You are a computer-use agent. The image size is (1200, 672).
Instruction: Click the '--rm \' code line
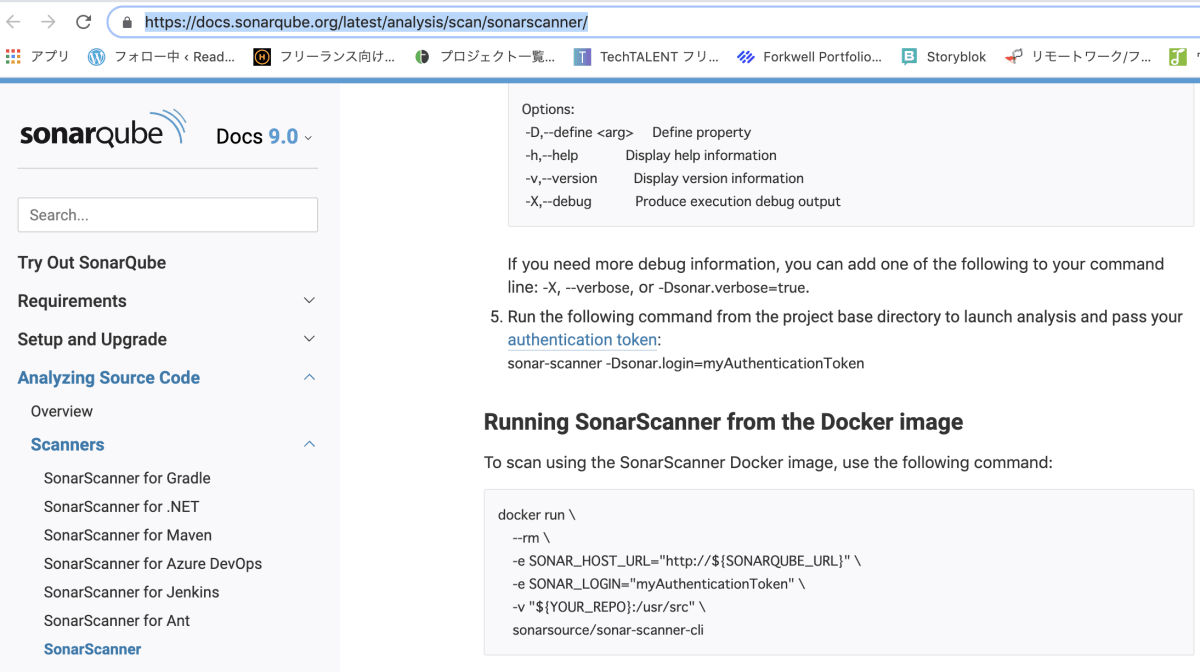coord(530,538)
